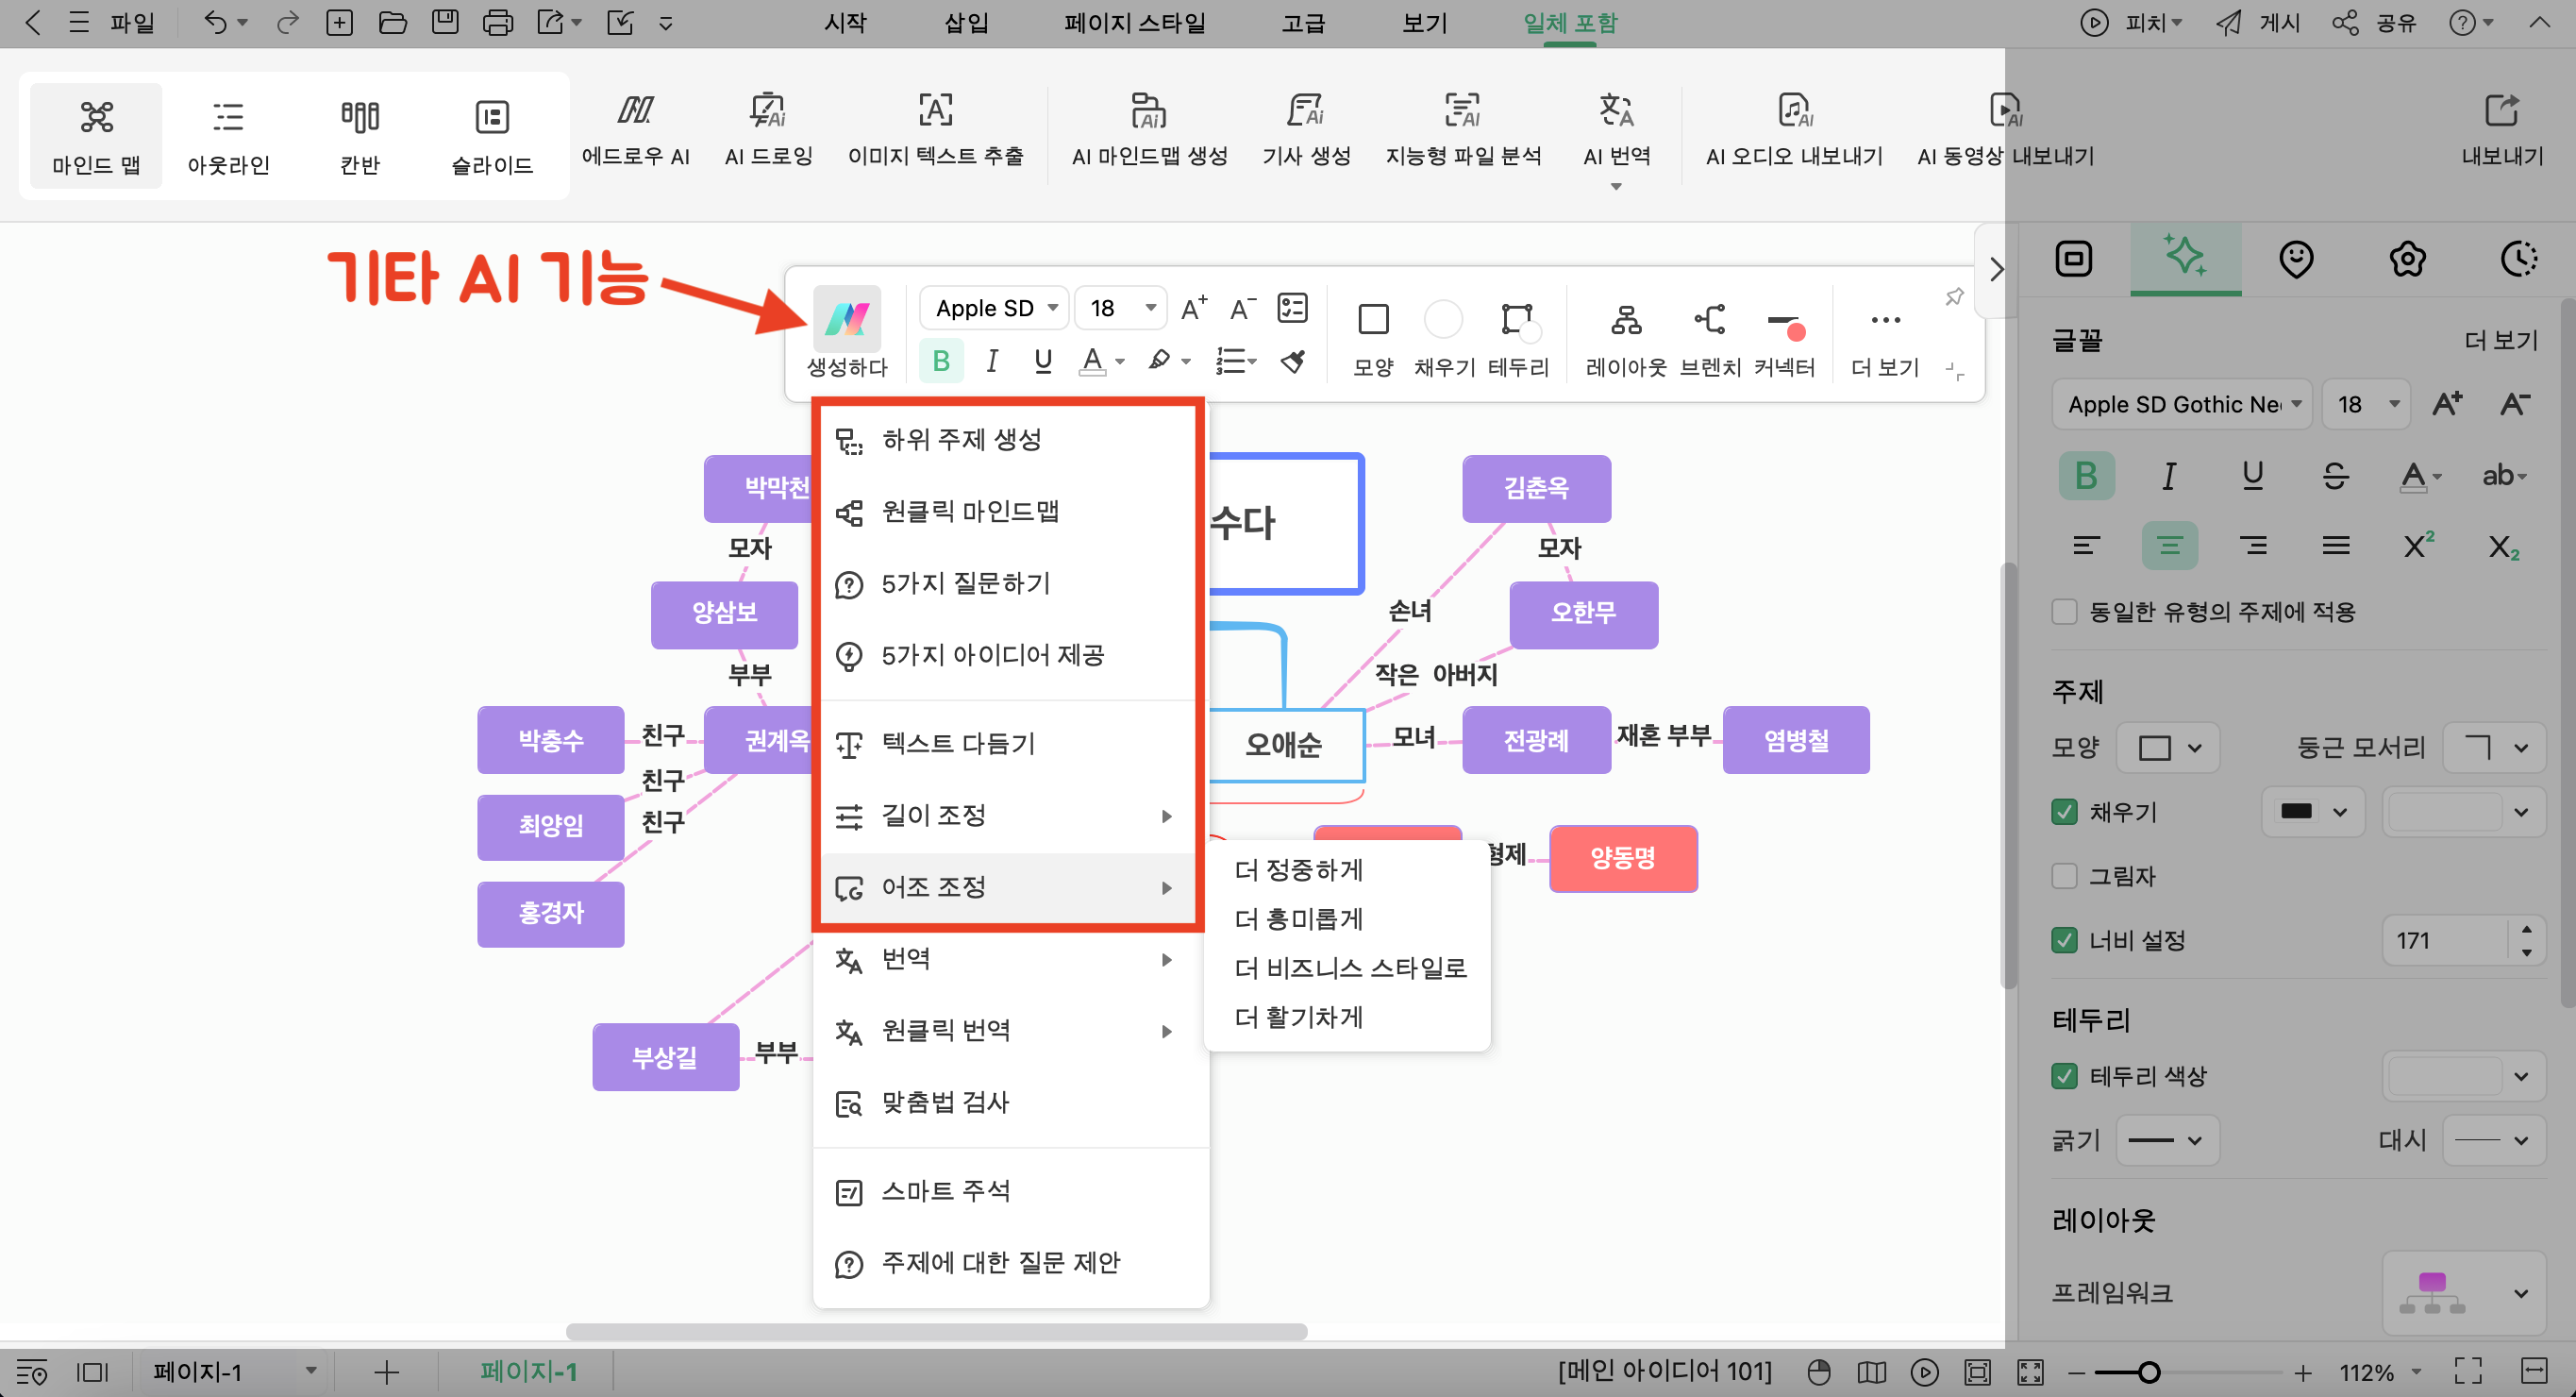2576x1397 pixels.
Task: Add a new page with plus button
Action: pyautogui.click(x=386, y=1373)
